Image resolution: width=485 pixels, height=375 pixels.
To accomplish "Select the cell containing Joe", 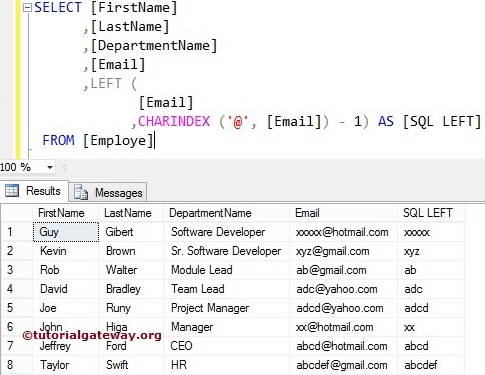I will tap(66, 308).
